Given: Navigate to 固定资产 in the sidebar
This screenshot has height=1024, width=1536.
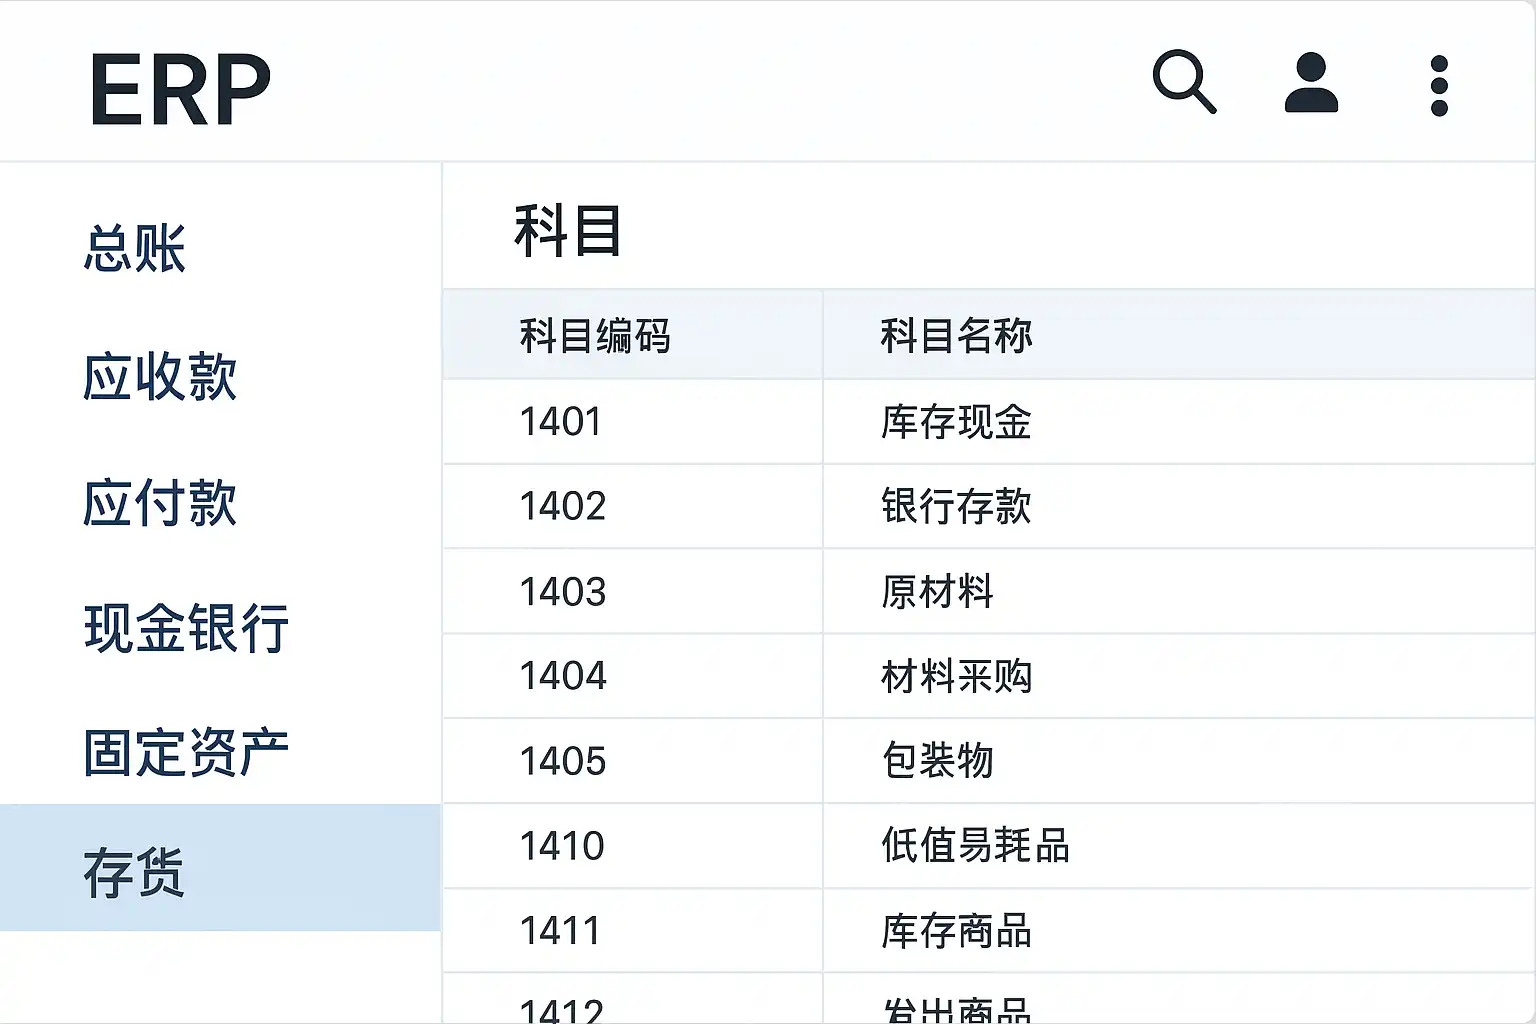Looking at the screenshot, I should point(187,753).
